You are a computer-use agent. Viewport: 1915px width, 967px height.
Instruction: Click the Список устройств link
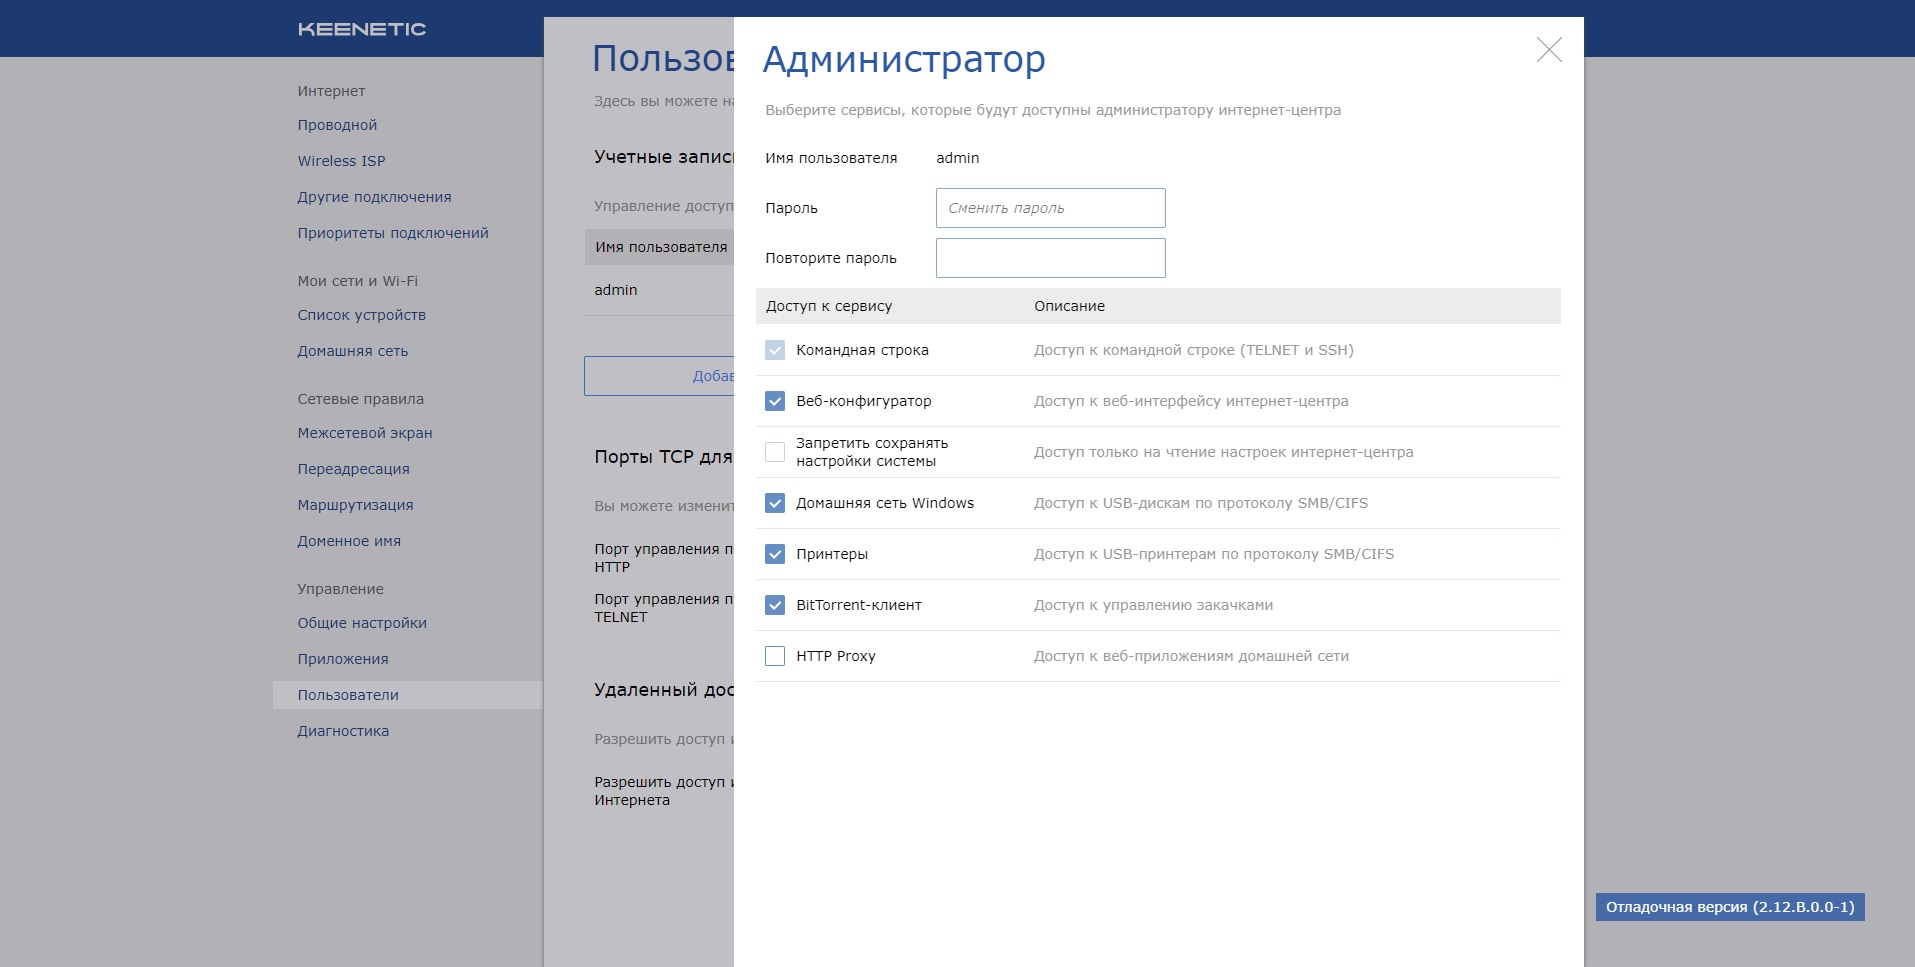[x=361, y=315]
